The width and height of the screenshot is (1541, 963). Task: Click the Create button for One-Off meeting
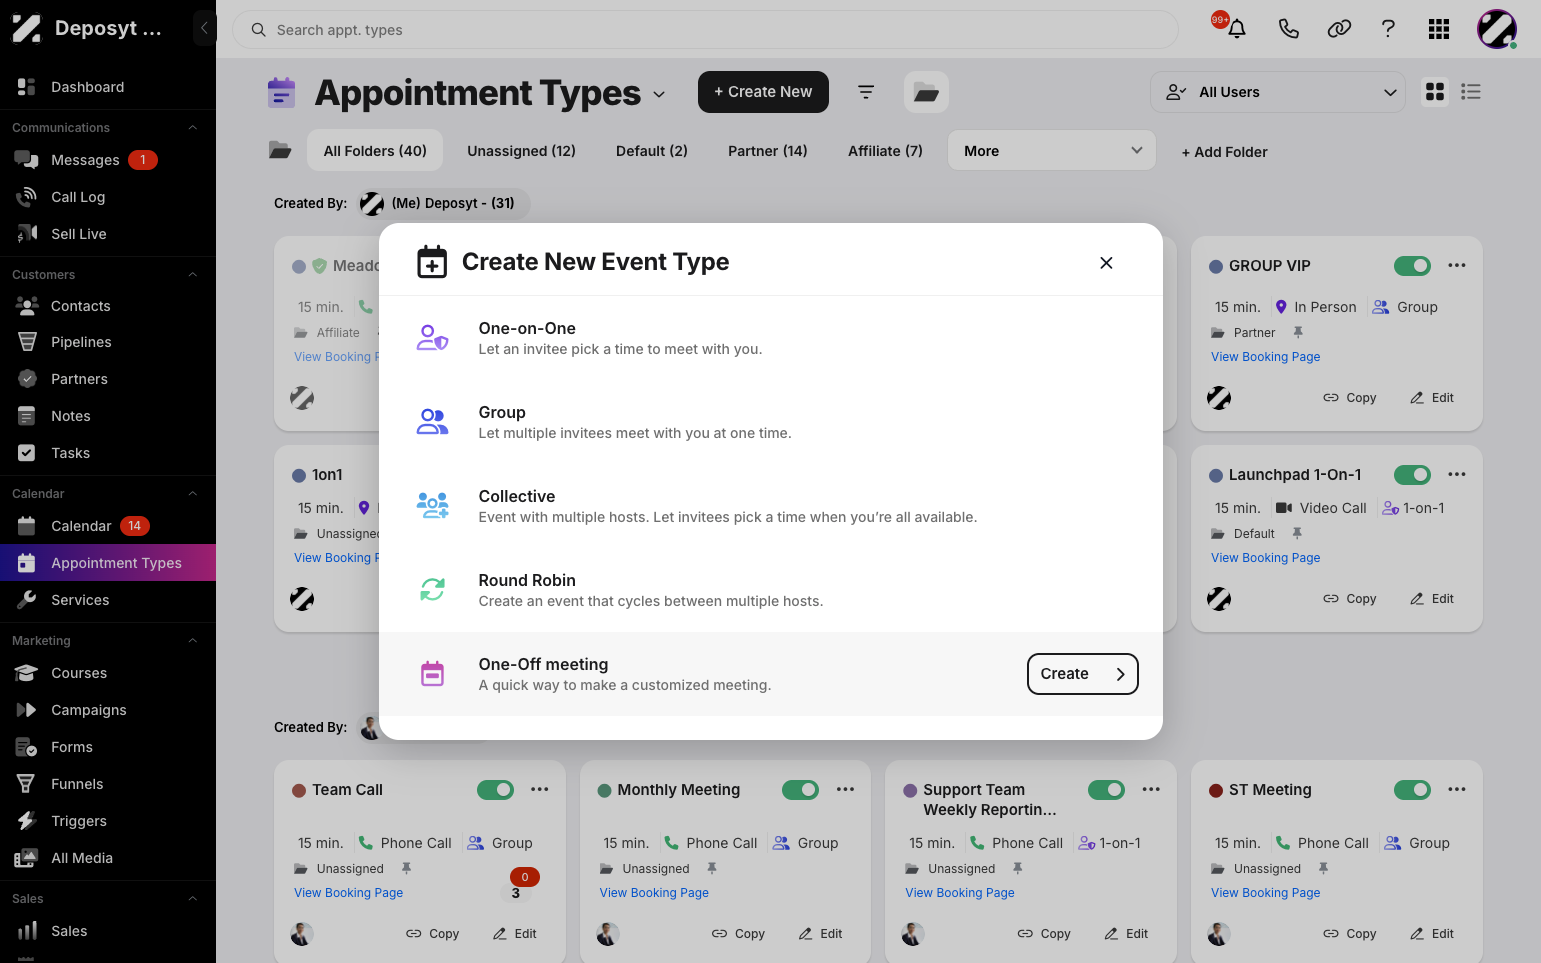pyautogui.click(x=1083, y=674)
